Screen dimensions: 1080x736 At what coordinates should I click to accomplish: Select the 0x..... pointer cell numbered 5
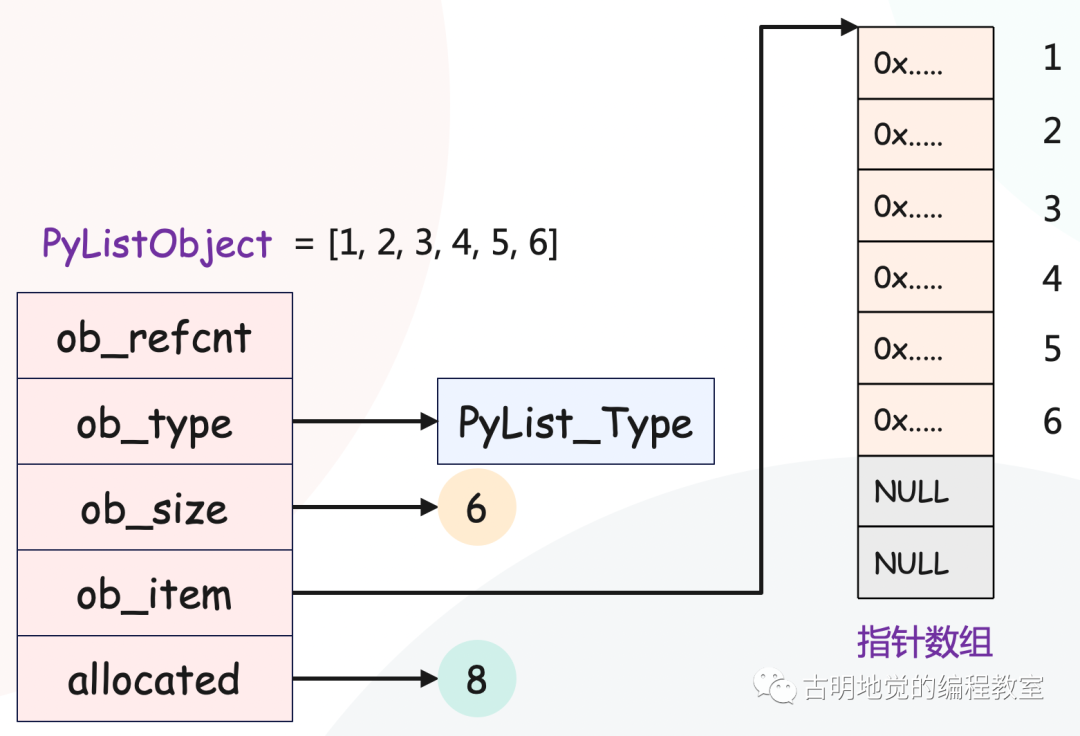926,348
